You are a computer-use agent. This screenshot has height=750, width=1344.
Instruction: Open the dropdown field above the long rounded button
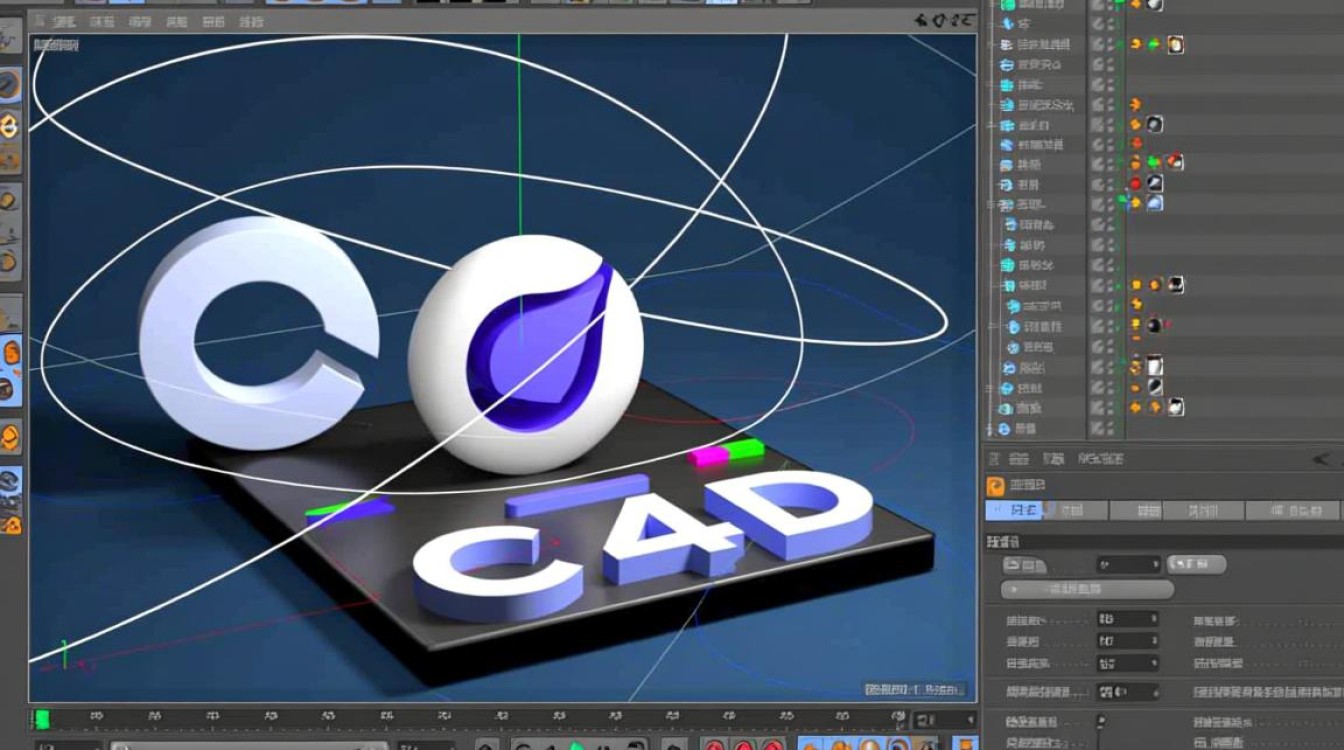[1128, 565]
